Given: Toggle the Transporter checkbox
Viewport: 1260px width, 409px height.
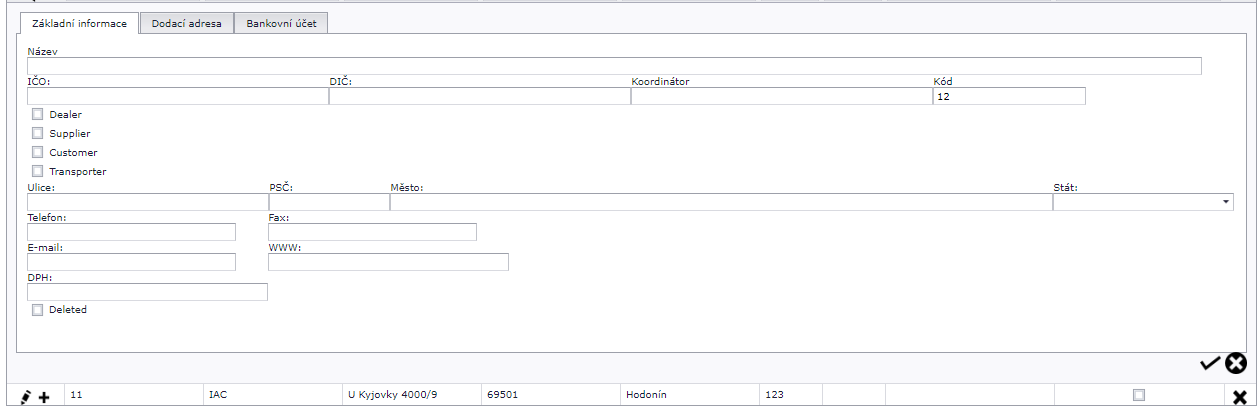Looking at the screenshot, I should (x=38, y=171).
